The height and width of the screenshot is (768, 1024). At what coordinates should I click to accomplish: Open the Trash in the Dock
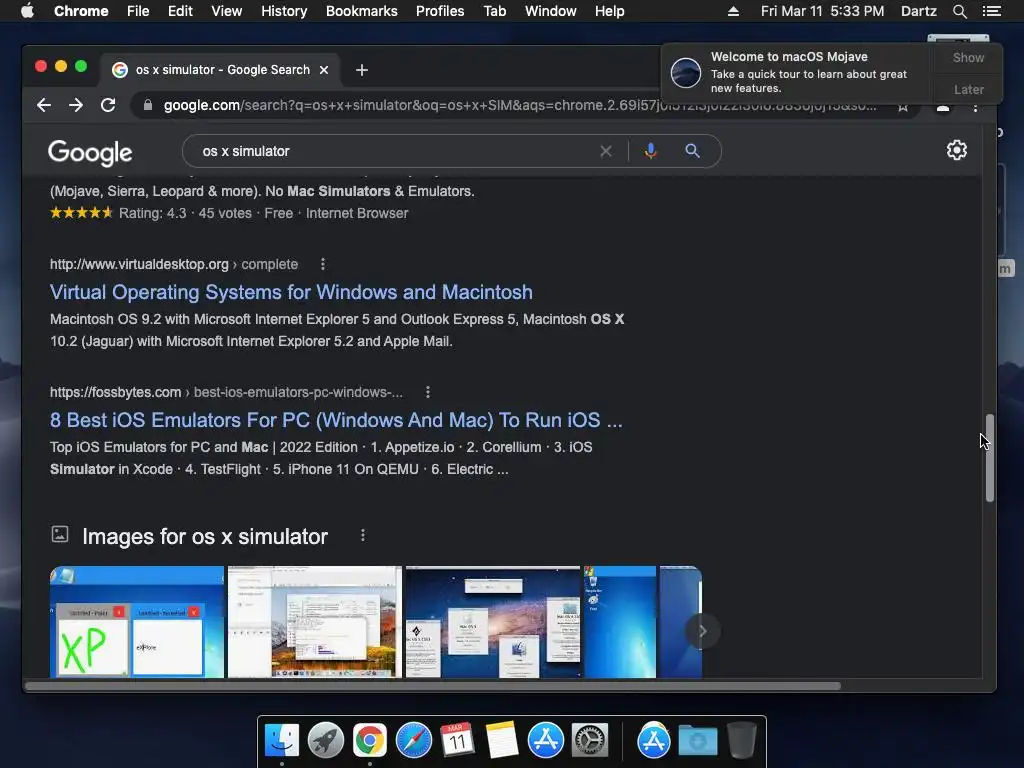point(741,741)
